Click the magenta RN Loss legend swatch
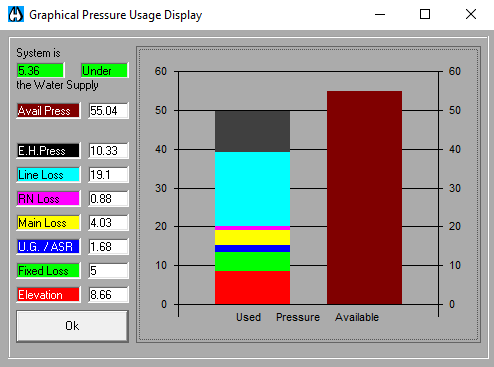This screenshot has height=367, width=494. pyautogui.click(x=48, y=199)
